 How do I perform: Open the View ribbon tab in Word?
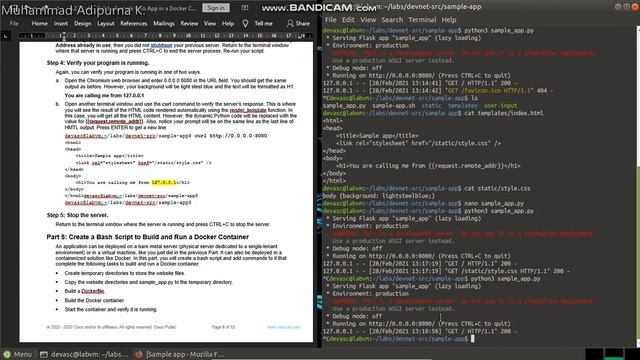210,24
